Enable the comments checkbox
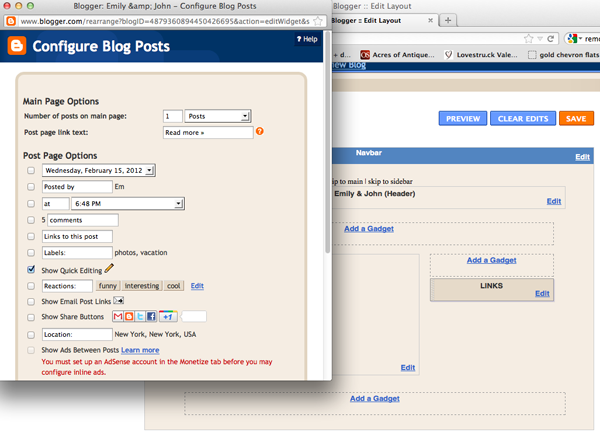 [x=31, y=220]
